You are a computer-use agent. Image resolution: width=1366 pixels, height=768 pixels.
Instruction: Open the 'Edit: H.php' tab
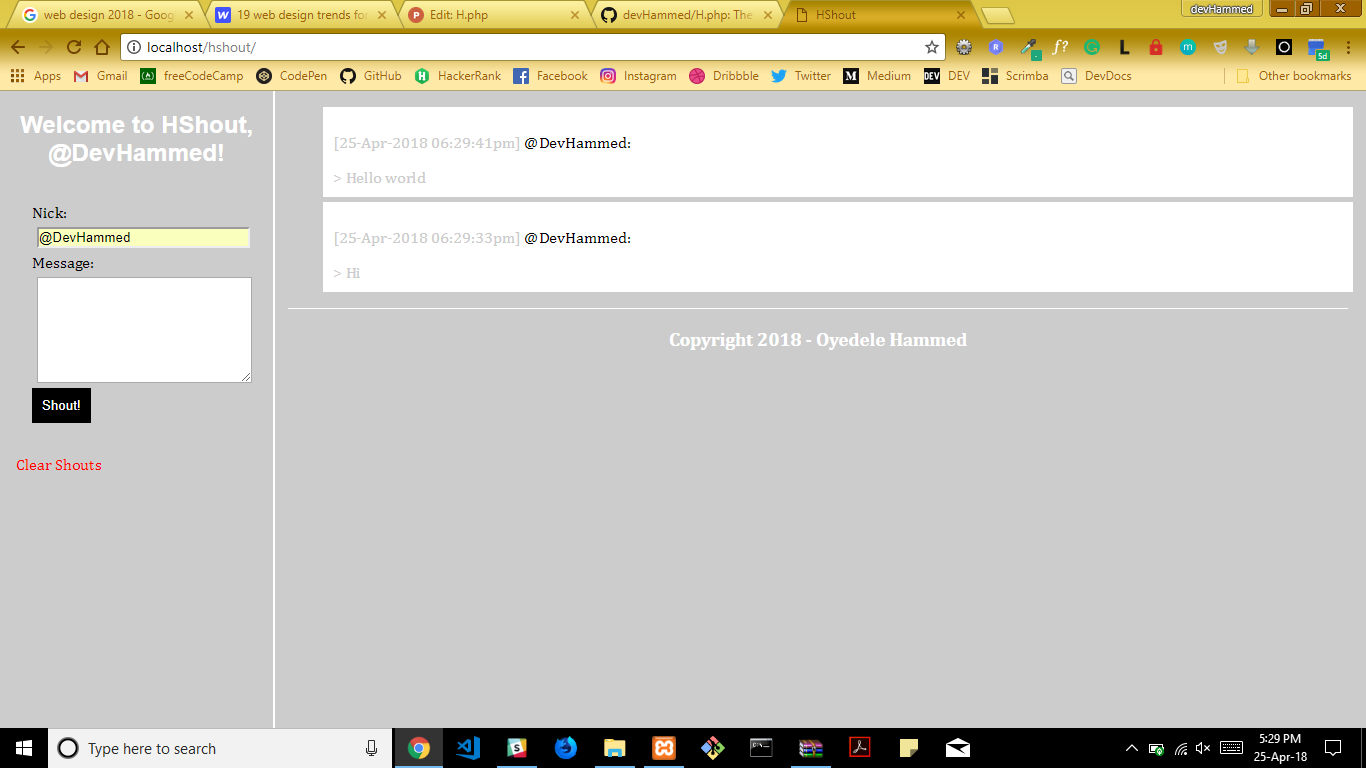494,15
